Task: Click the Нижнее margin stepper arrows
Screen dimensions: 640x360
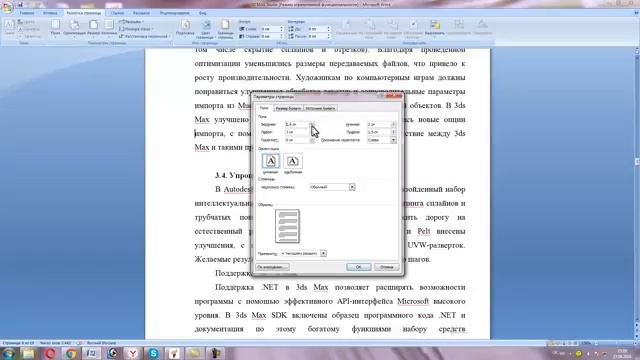Action: click(x=393, y=124)
